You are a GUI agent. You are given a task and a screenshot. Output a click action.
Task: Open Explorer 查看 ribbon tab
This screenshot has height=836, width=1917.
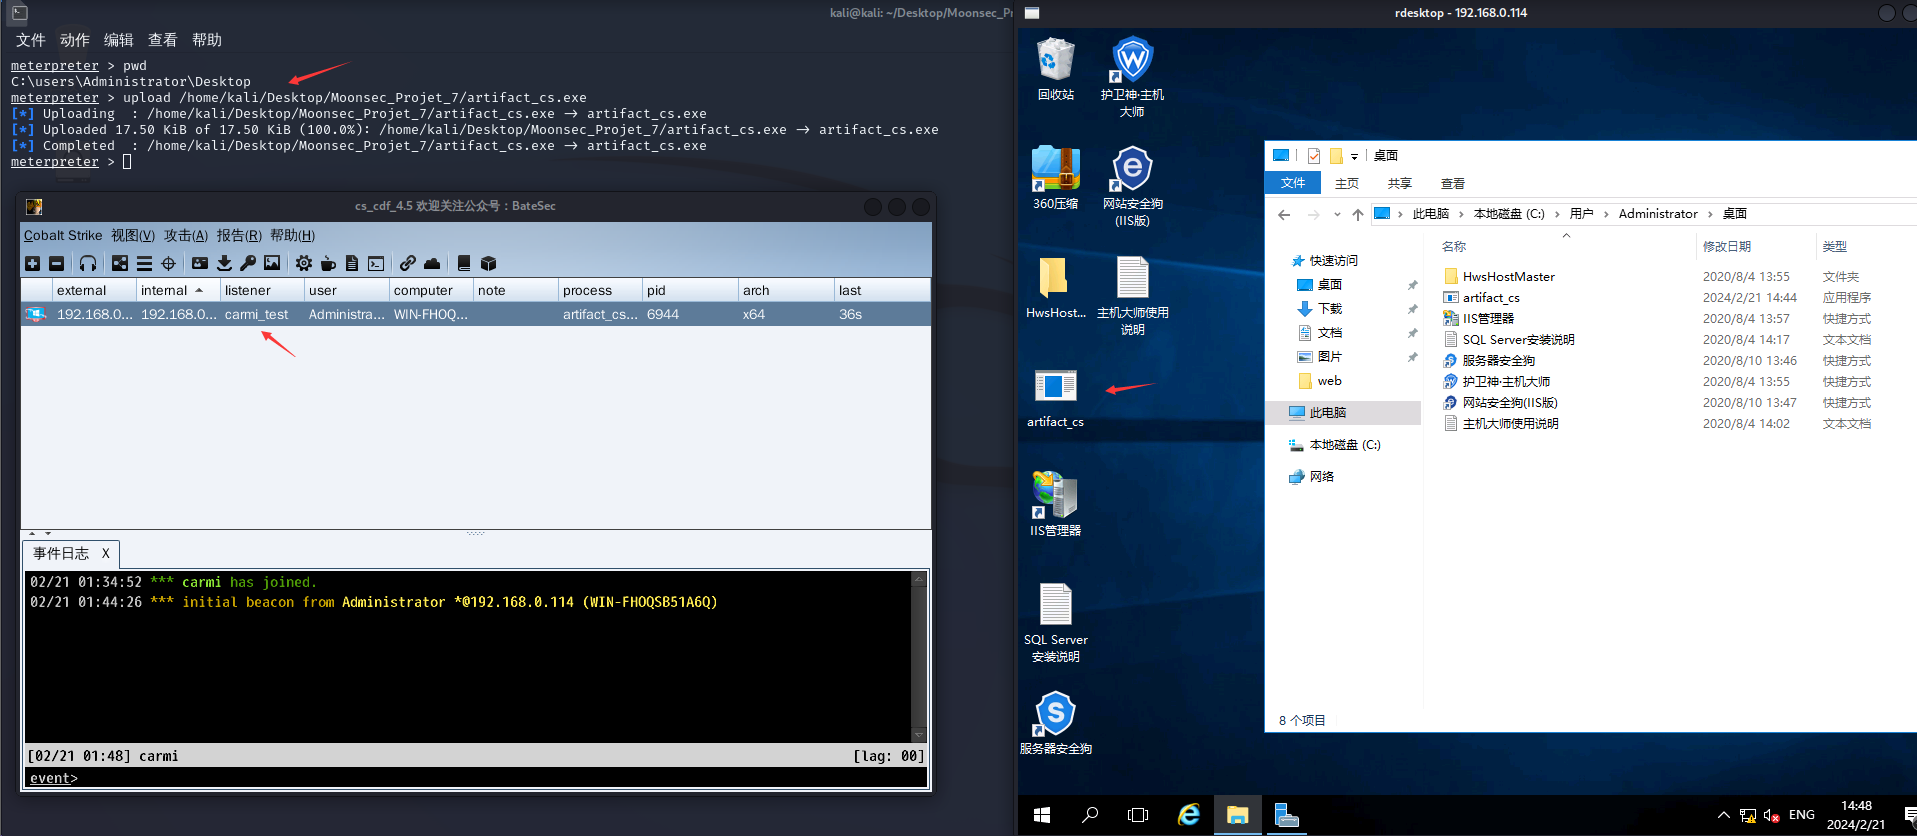click(1453, 183)
